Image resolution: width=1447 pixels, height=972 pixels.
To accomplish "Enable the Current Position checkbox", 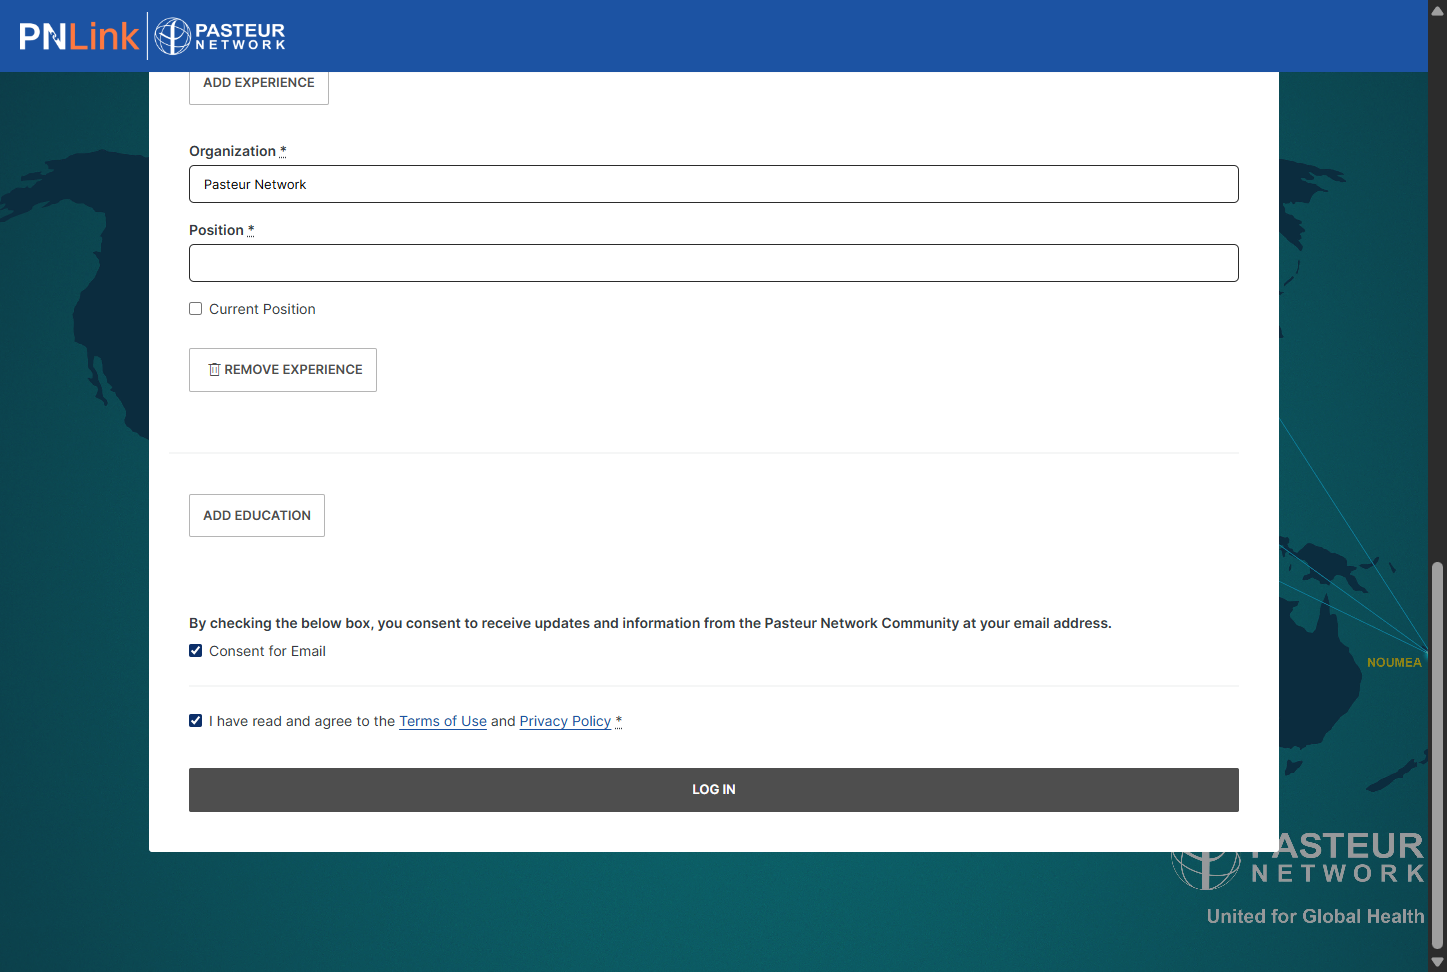I will pyautogui.click(x=196, y=309).
